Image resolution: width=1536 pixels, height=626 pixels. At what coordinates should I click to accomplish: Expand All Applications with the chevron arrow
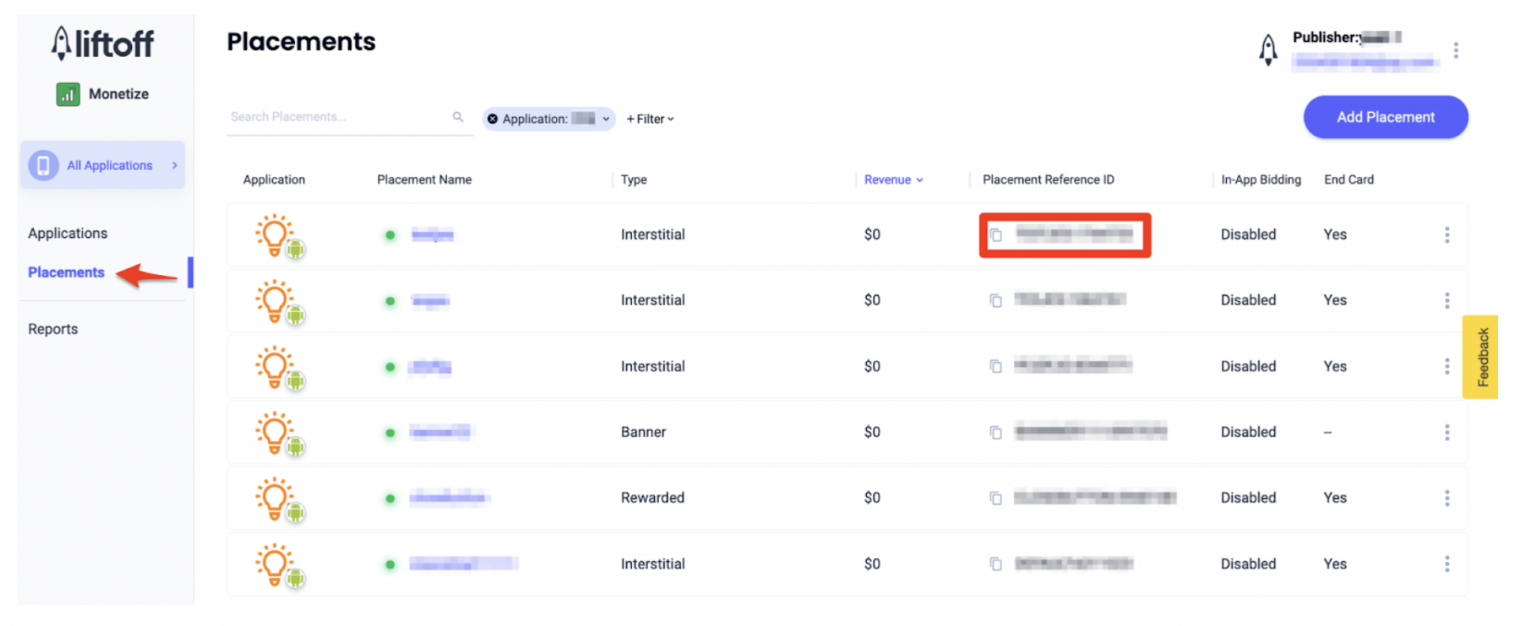click(x=176, y=165)
